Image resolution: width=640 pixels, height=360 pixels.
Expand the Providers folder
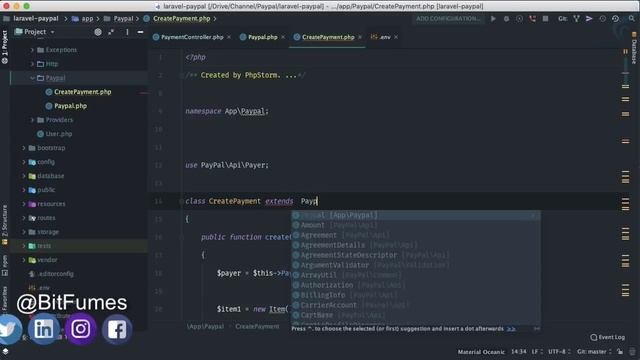coord(32,120)
